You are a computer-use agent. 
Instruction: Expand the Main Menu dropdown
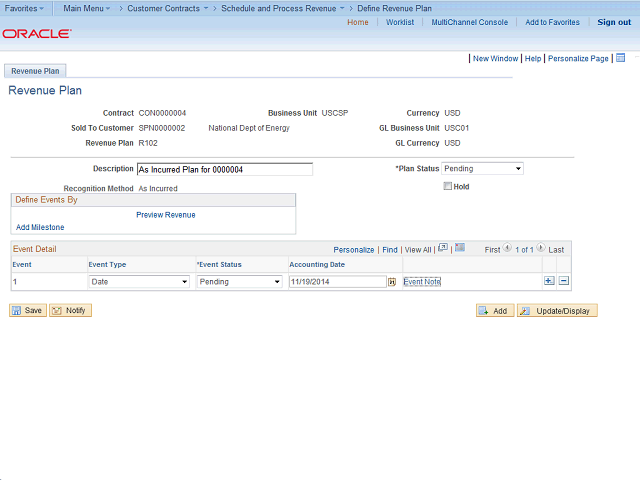point(87,8)
